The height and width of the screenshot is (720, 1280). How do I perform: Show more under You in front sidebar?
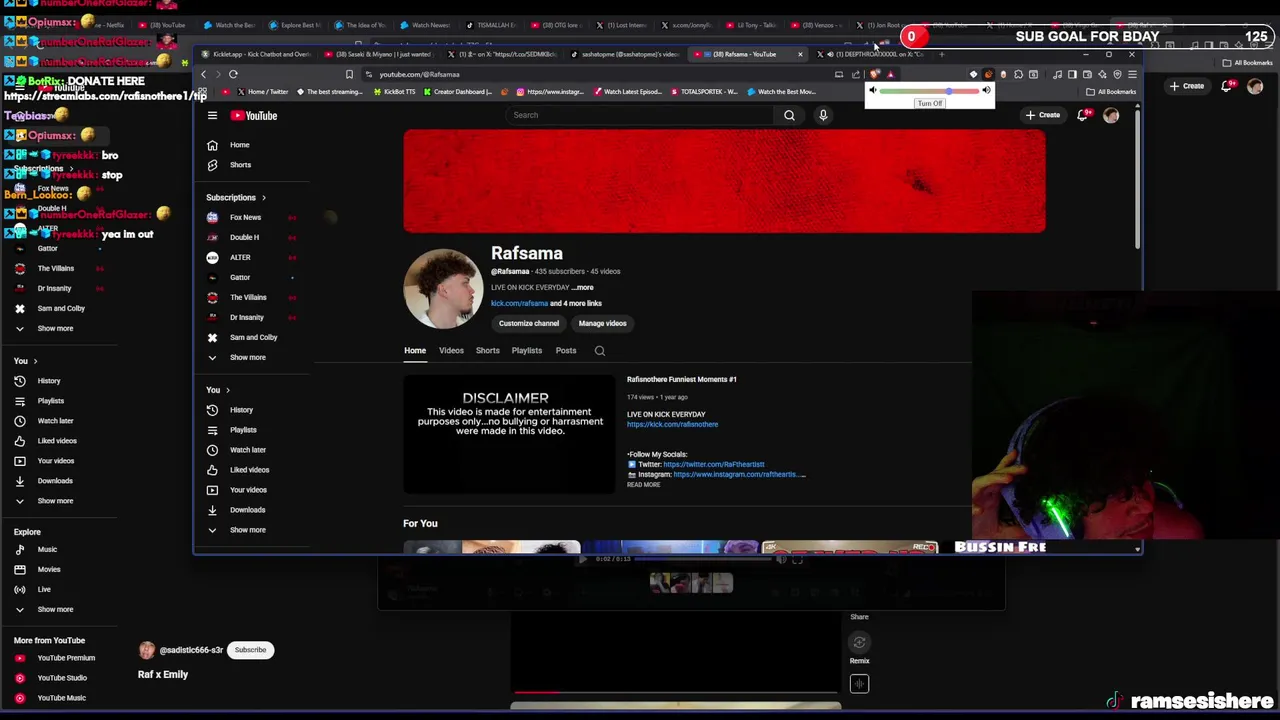248,530
